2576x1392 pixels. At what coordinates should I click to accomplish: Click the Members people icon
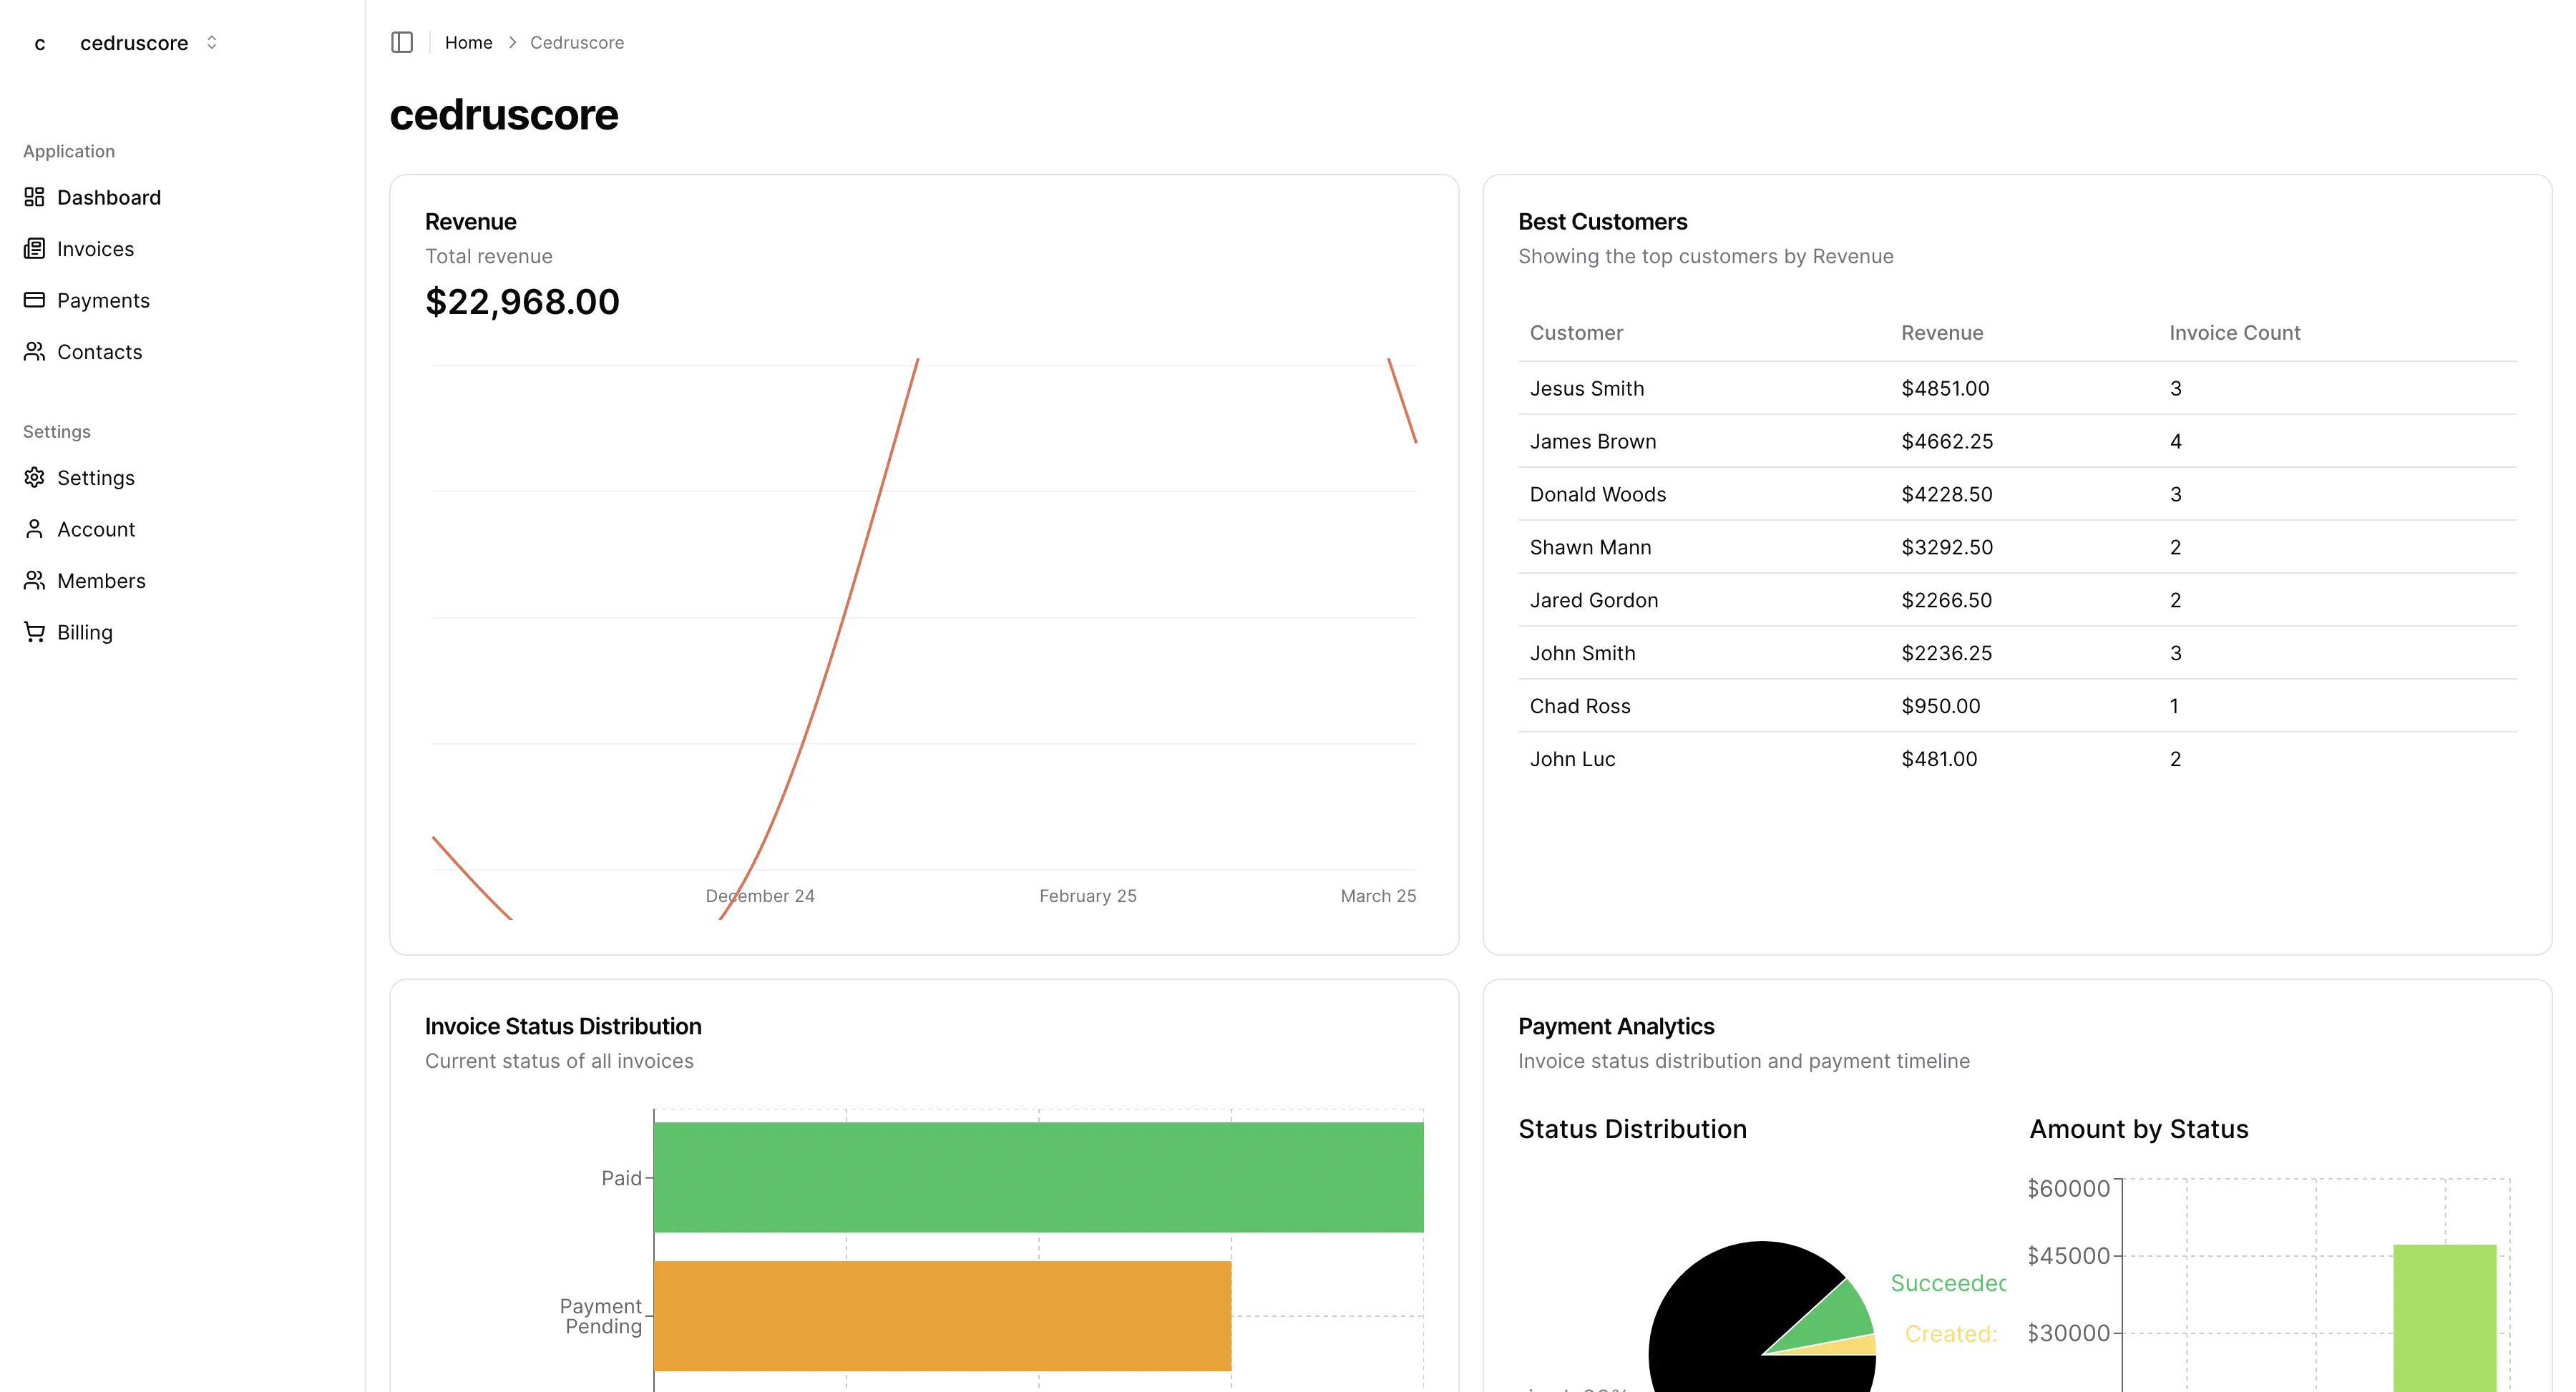click(34, 580)
